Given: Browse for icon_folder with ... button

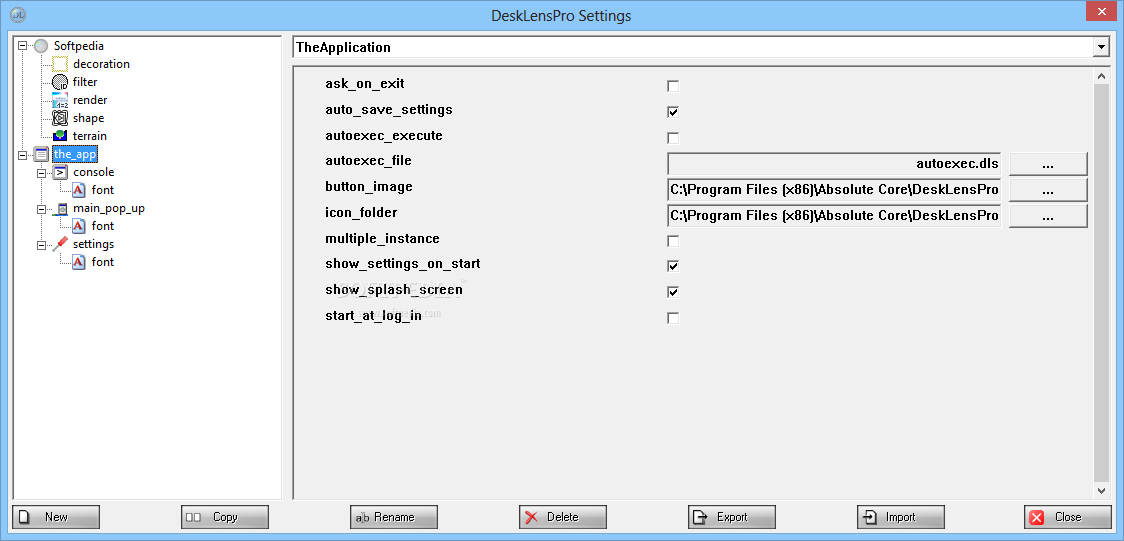Looking at the screenshot, I should point(1048,216).
